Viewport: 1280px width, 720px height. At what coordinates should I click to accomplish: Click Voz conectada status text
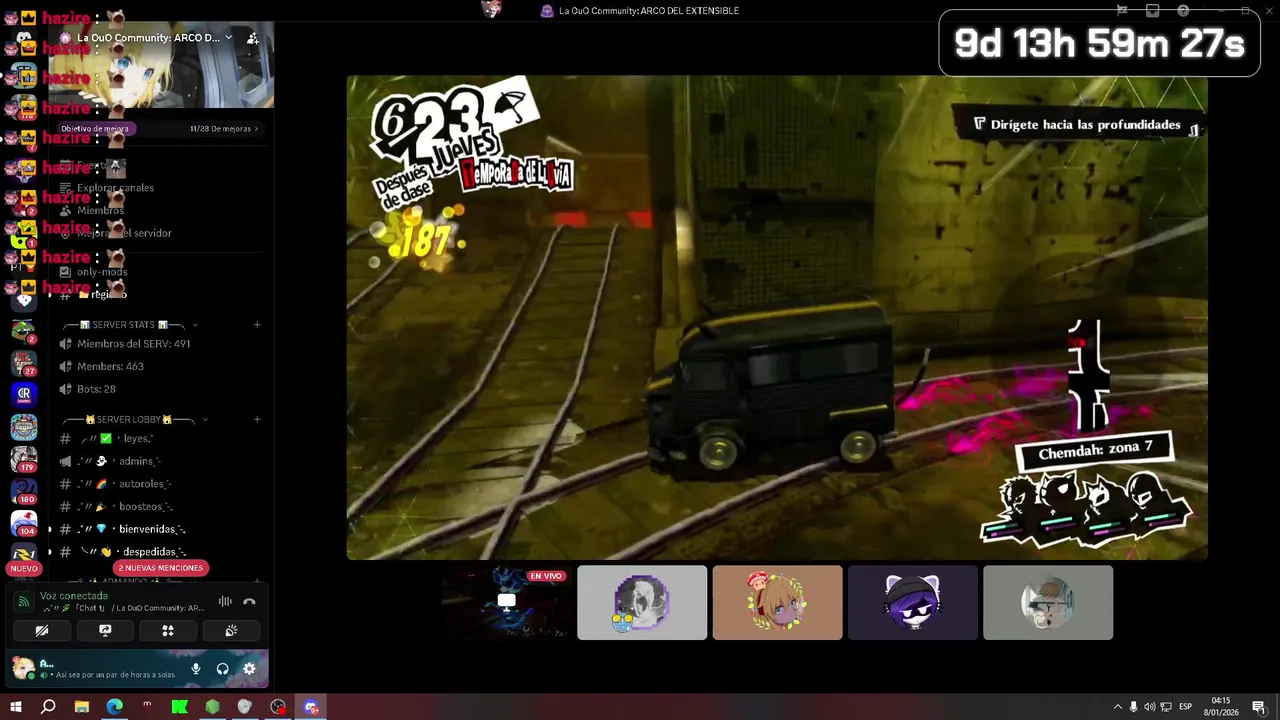pyautogui.click(x=74, y=596)
